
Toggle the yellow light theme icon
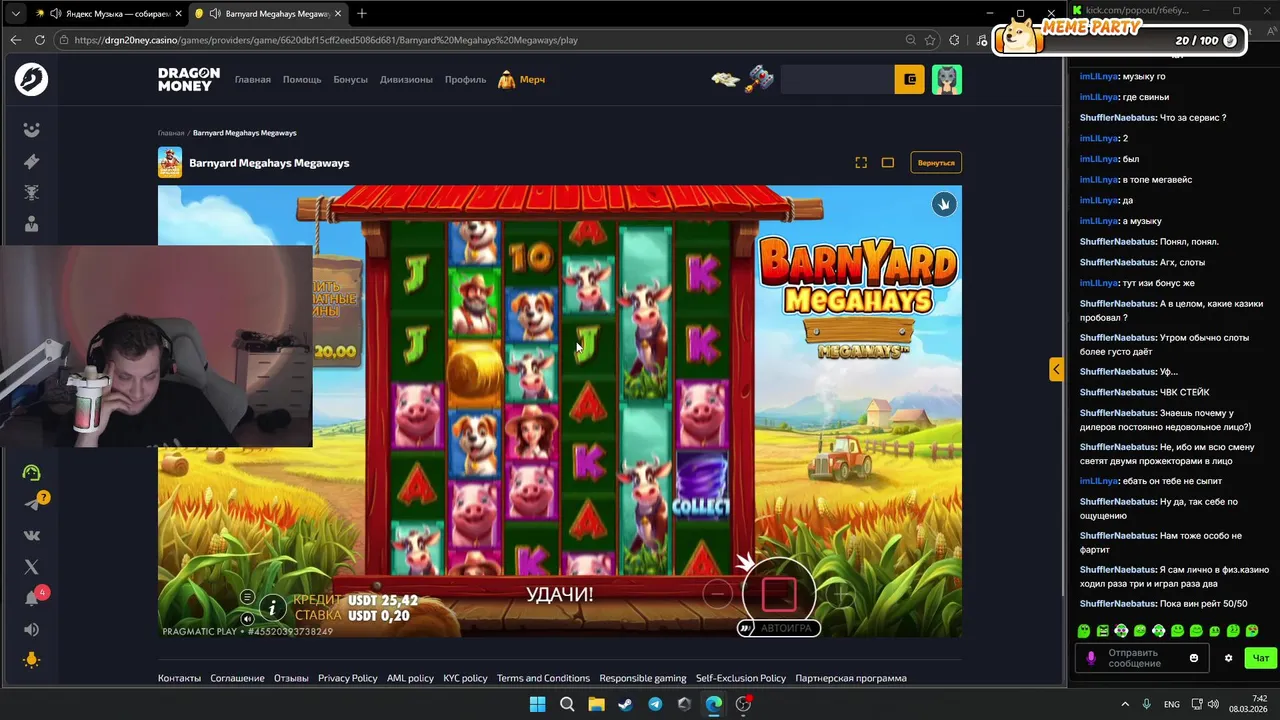tap(32, 660)
